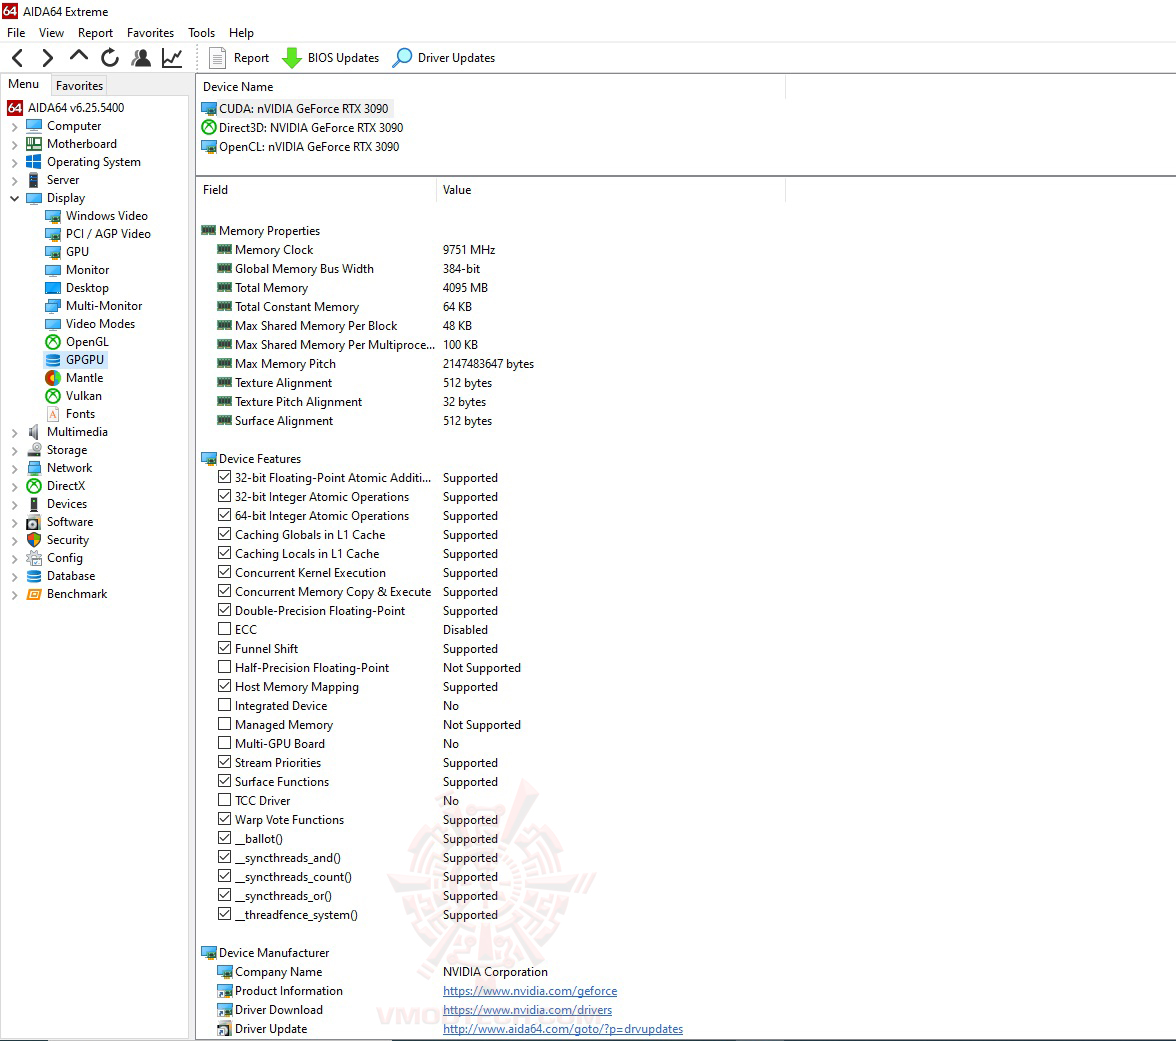This screenshot has height=1041, width=1176.
Task: Click BIOS Updates button
Action: (x=331, y=58)
